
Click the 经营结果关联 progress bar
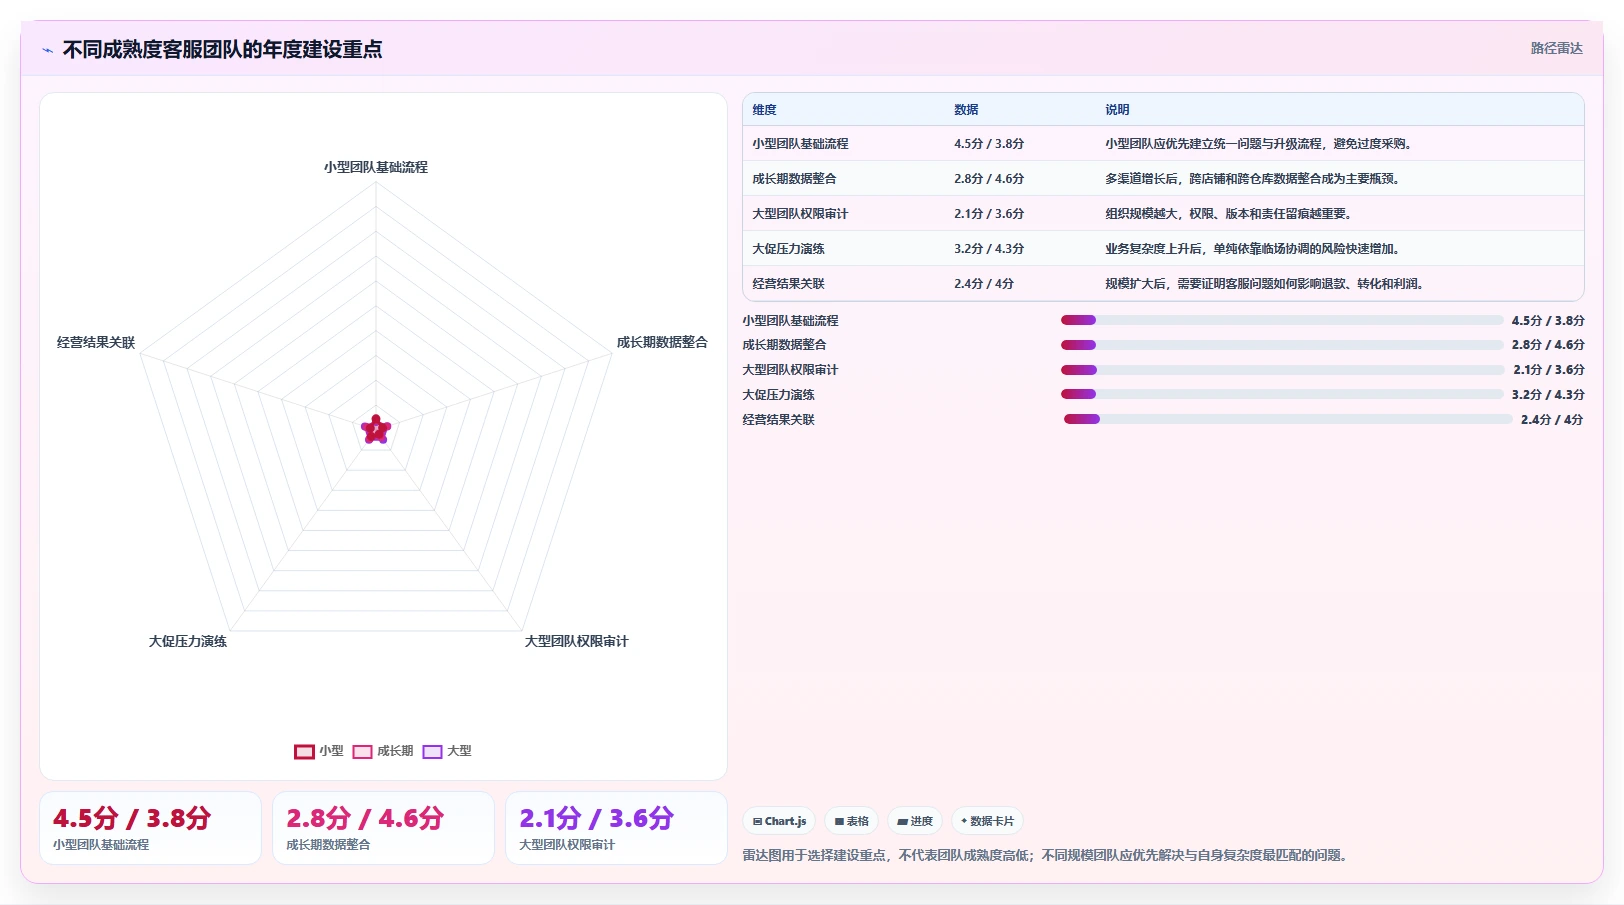point(1287,419)
